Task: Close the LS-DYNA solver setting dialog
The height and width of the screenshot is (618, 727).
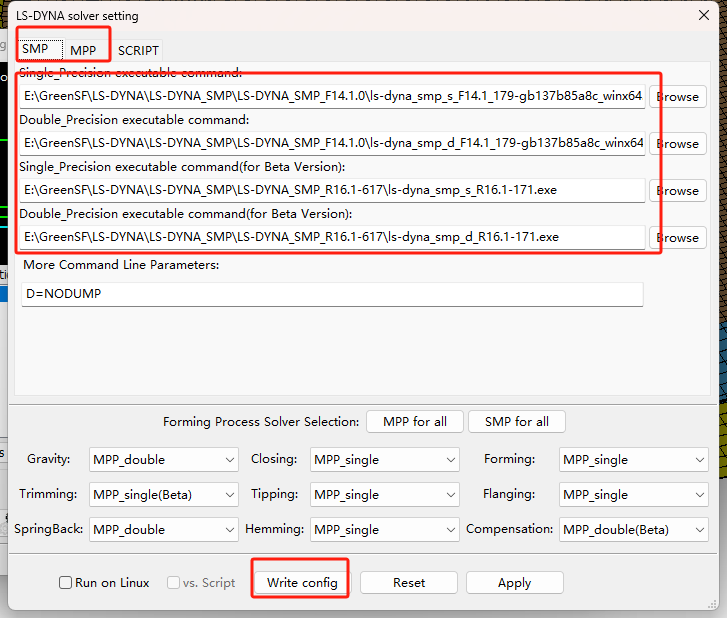Action: [x=703, y=15]
